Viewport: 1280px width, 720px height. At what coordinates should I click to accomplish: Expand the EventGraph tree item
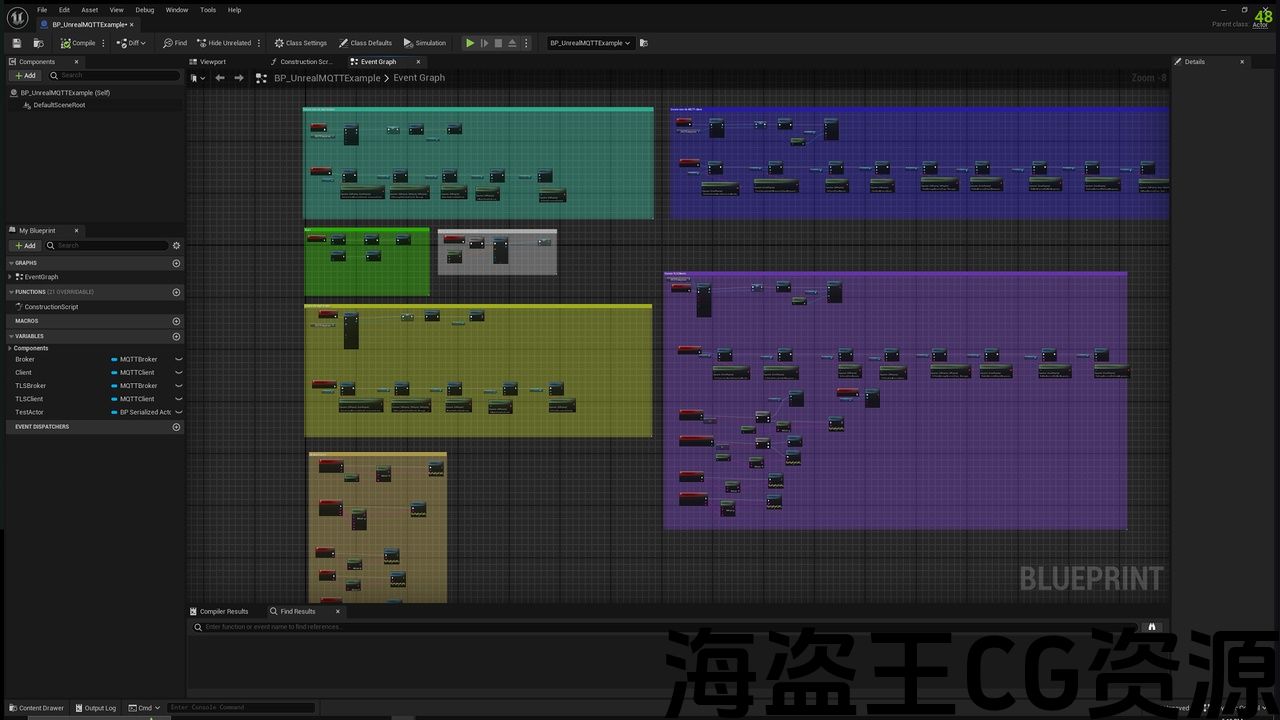[x=11, y=277]
